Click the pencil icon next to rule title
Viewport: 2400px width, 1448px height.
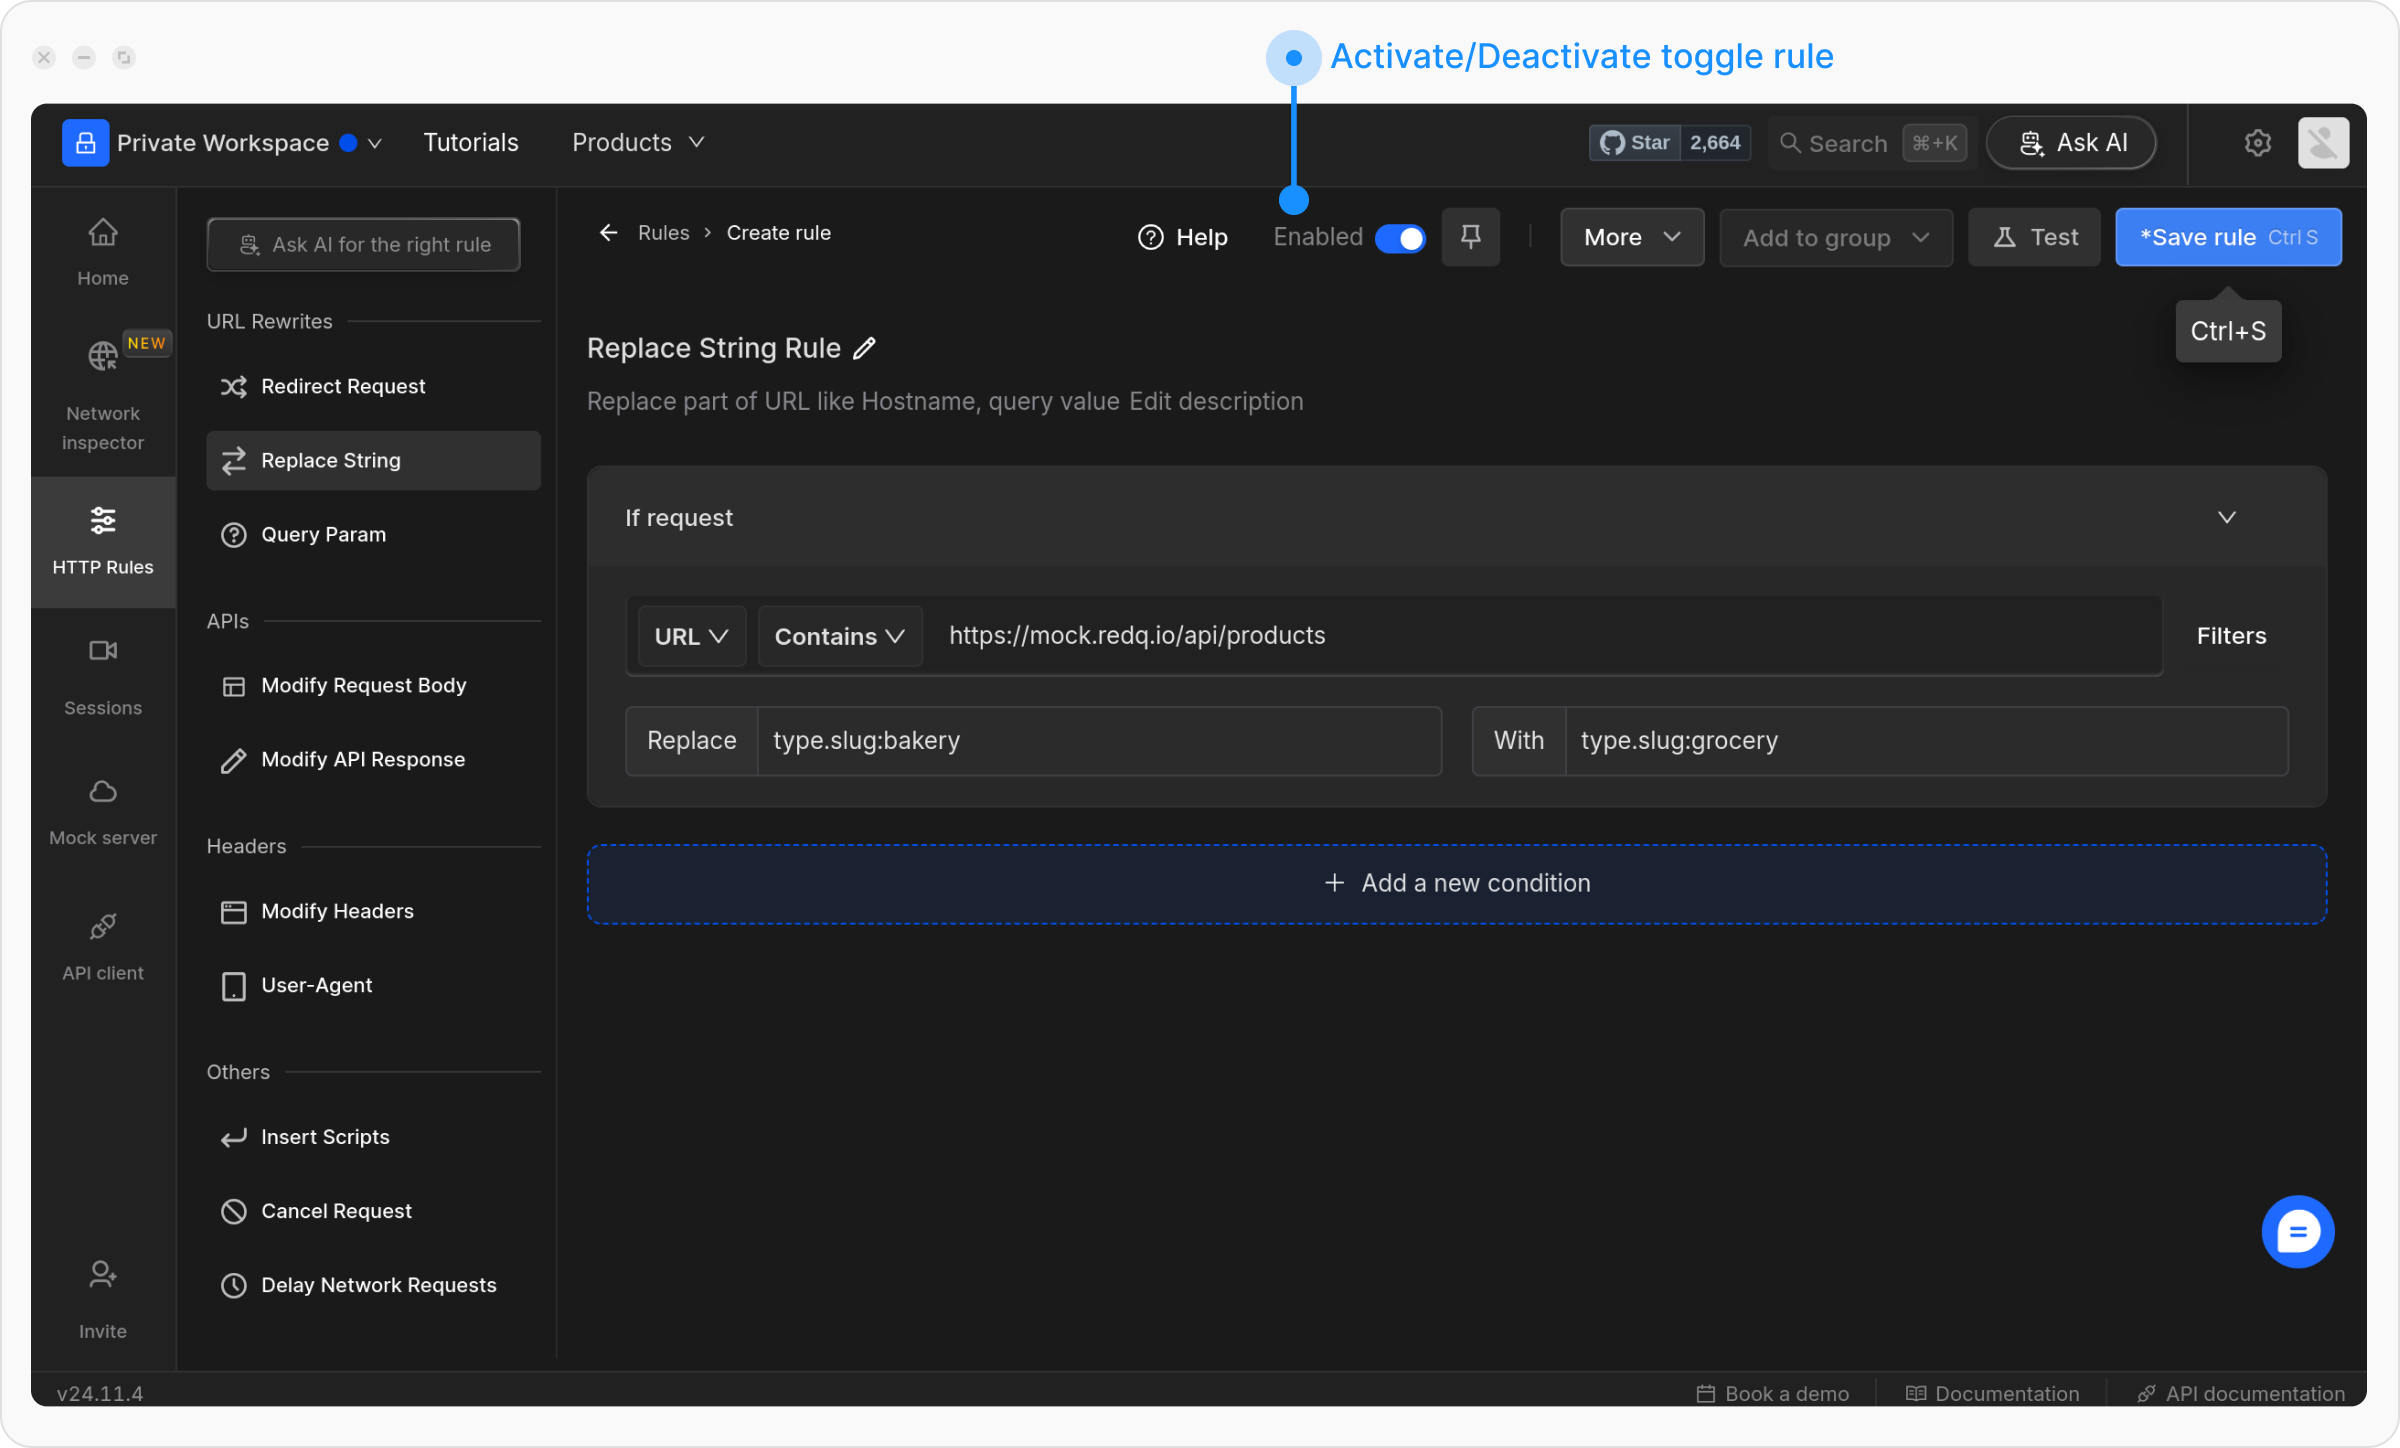click(x=865, y=348)
